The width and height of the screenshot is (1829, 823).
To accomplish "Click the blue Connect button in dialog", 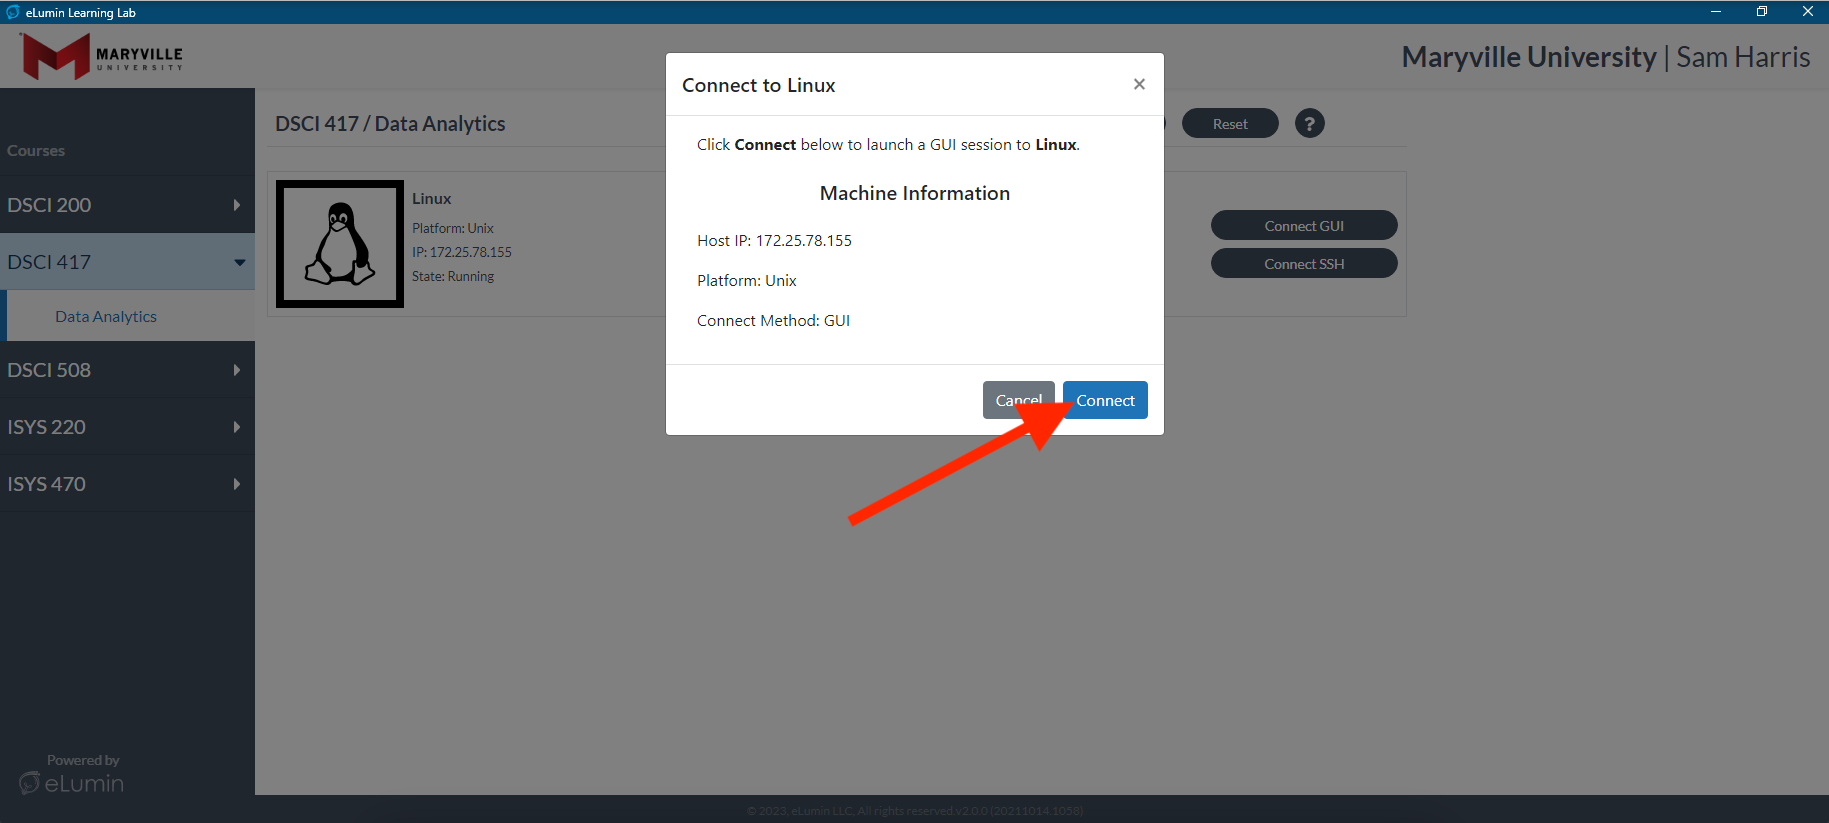I will tap(1105, 400).
